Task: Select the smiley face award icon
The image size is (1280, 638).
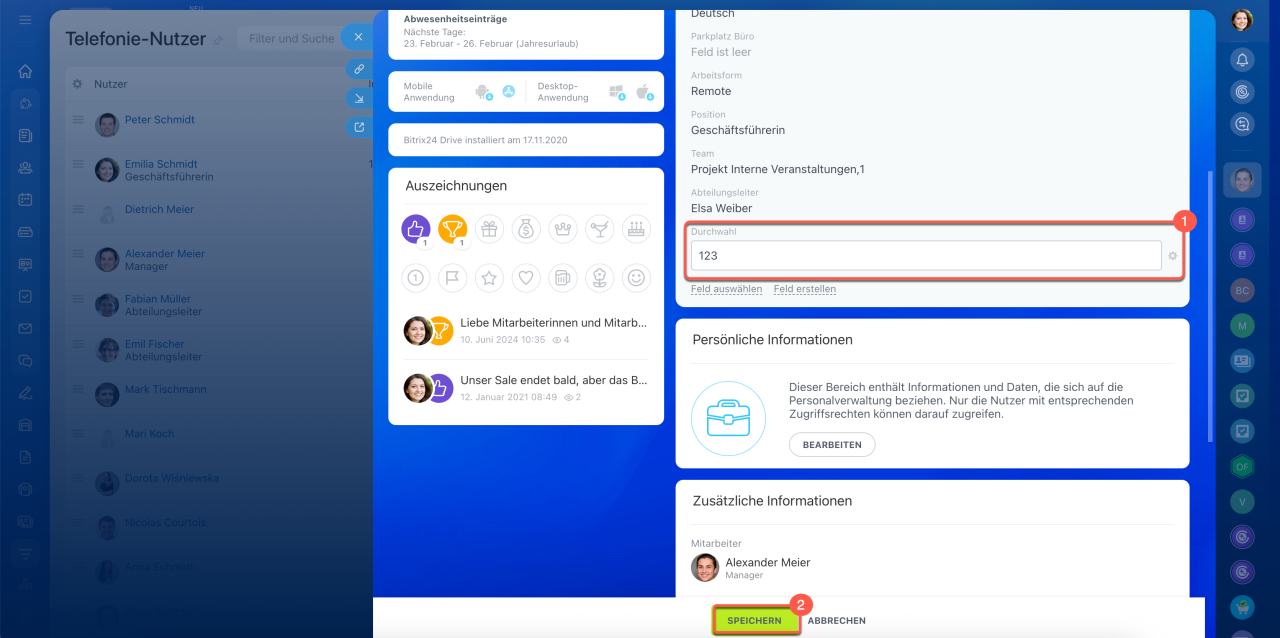Action: pos(636,277)
